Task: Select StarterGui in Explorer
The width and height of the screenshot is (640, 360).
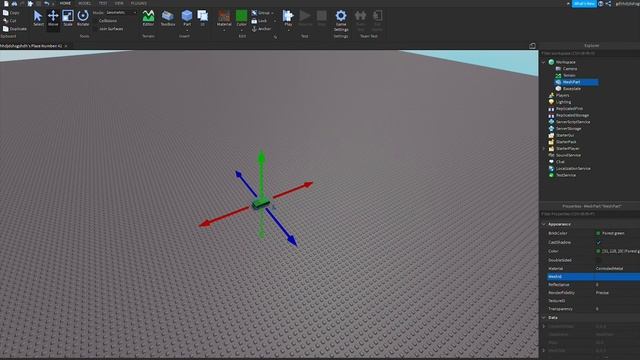Action: (565, 135)
